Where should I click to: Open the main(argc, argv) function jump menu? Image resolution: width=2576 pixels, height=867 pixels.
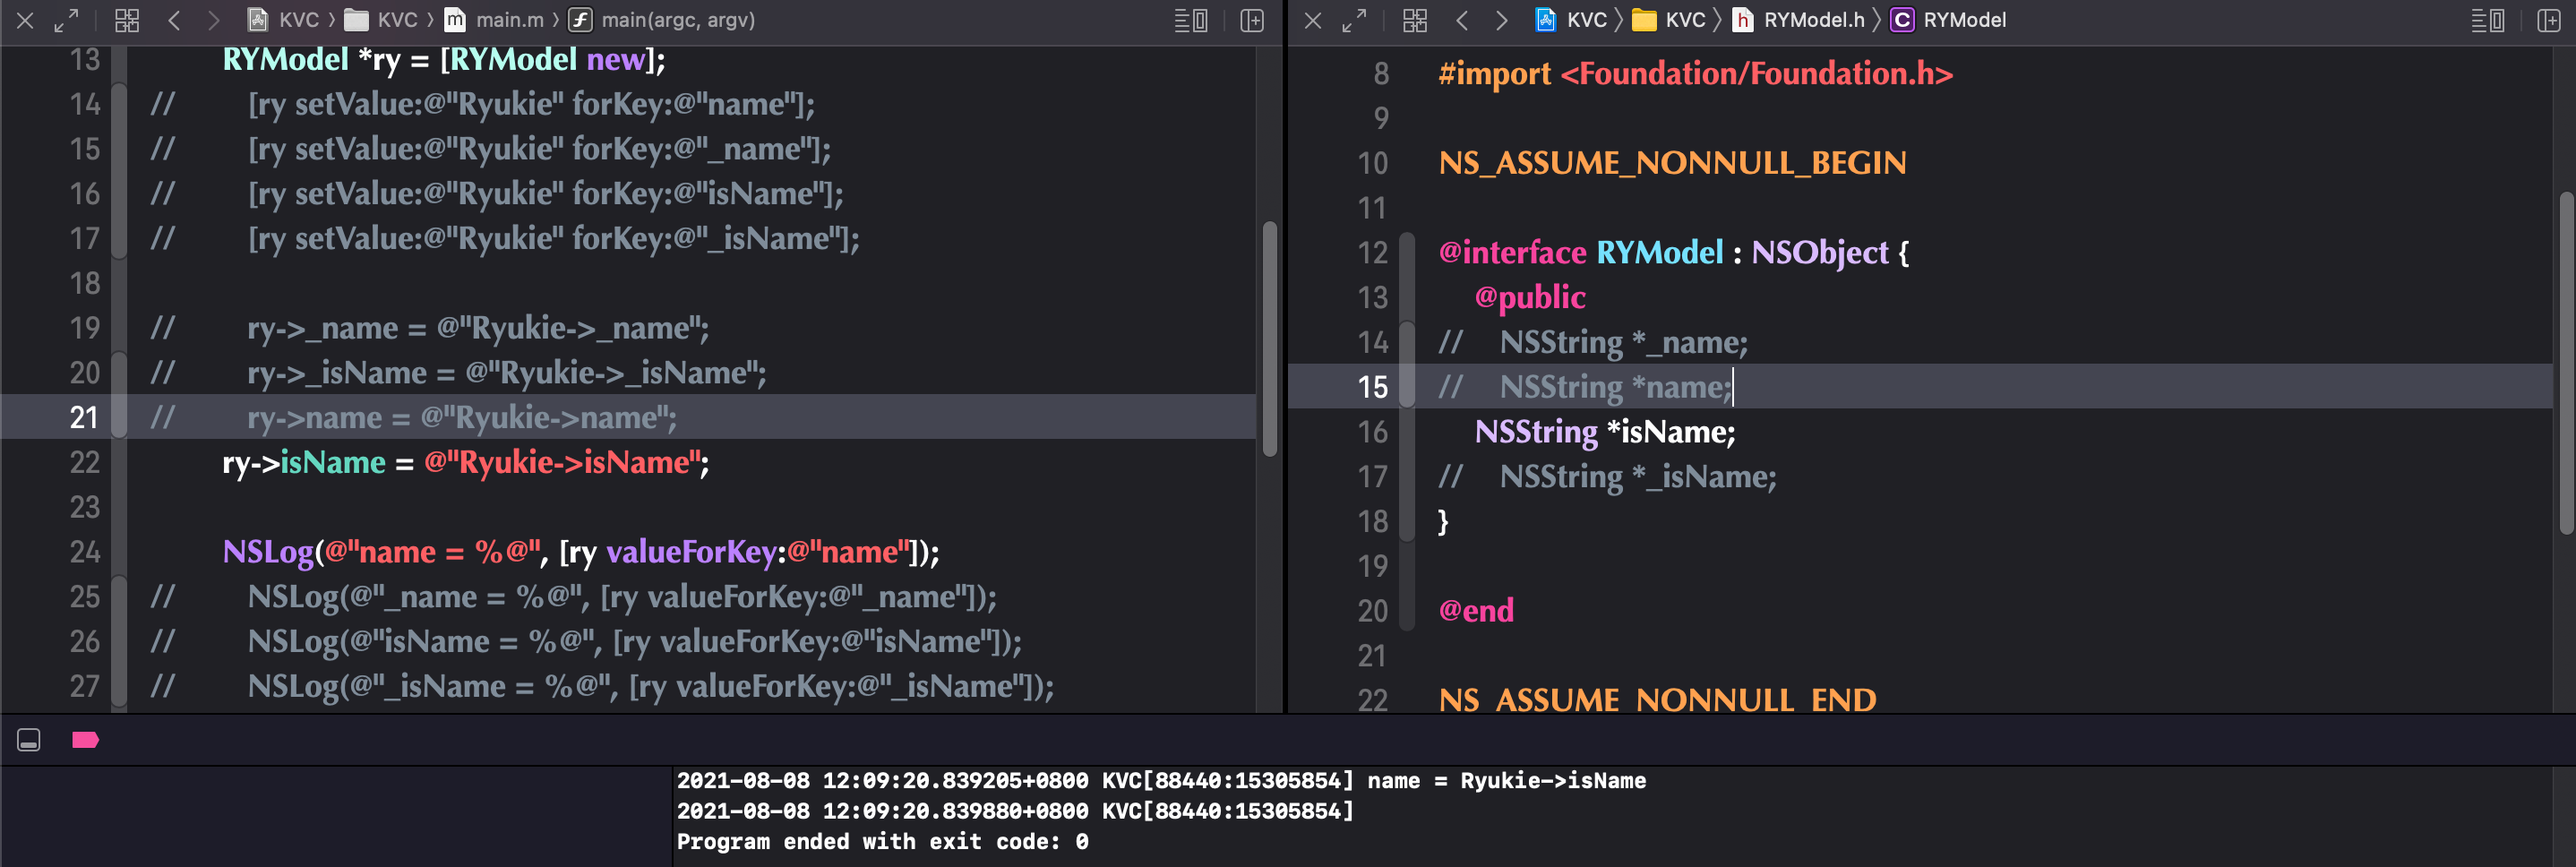(x=662, y=20)
